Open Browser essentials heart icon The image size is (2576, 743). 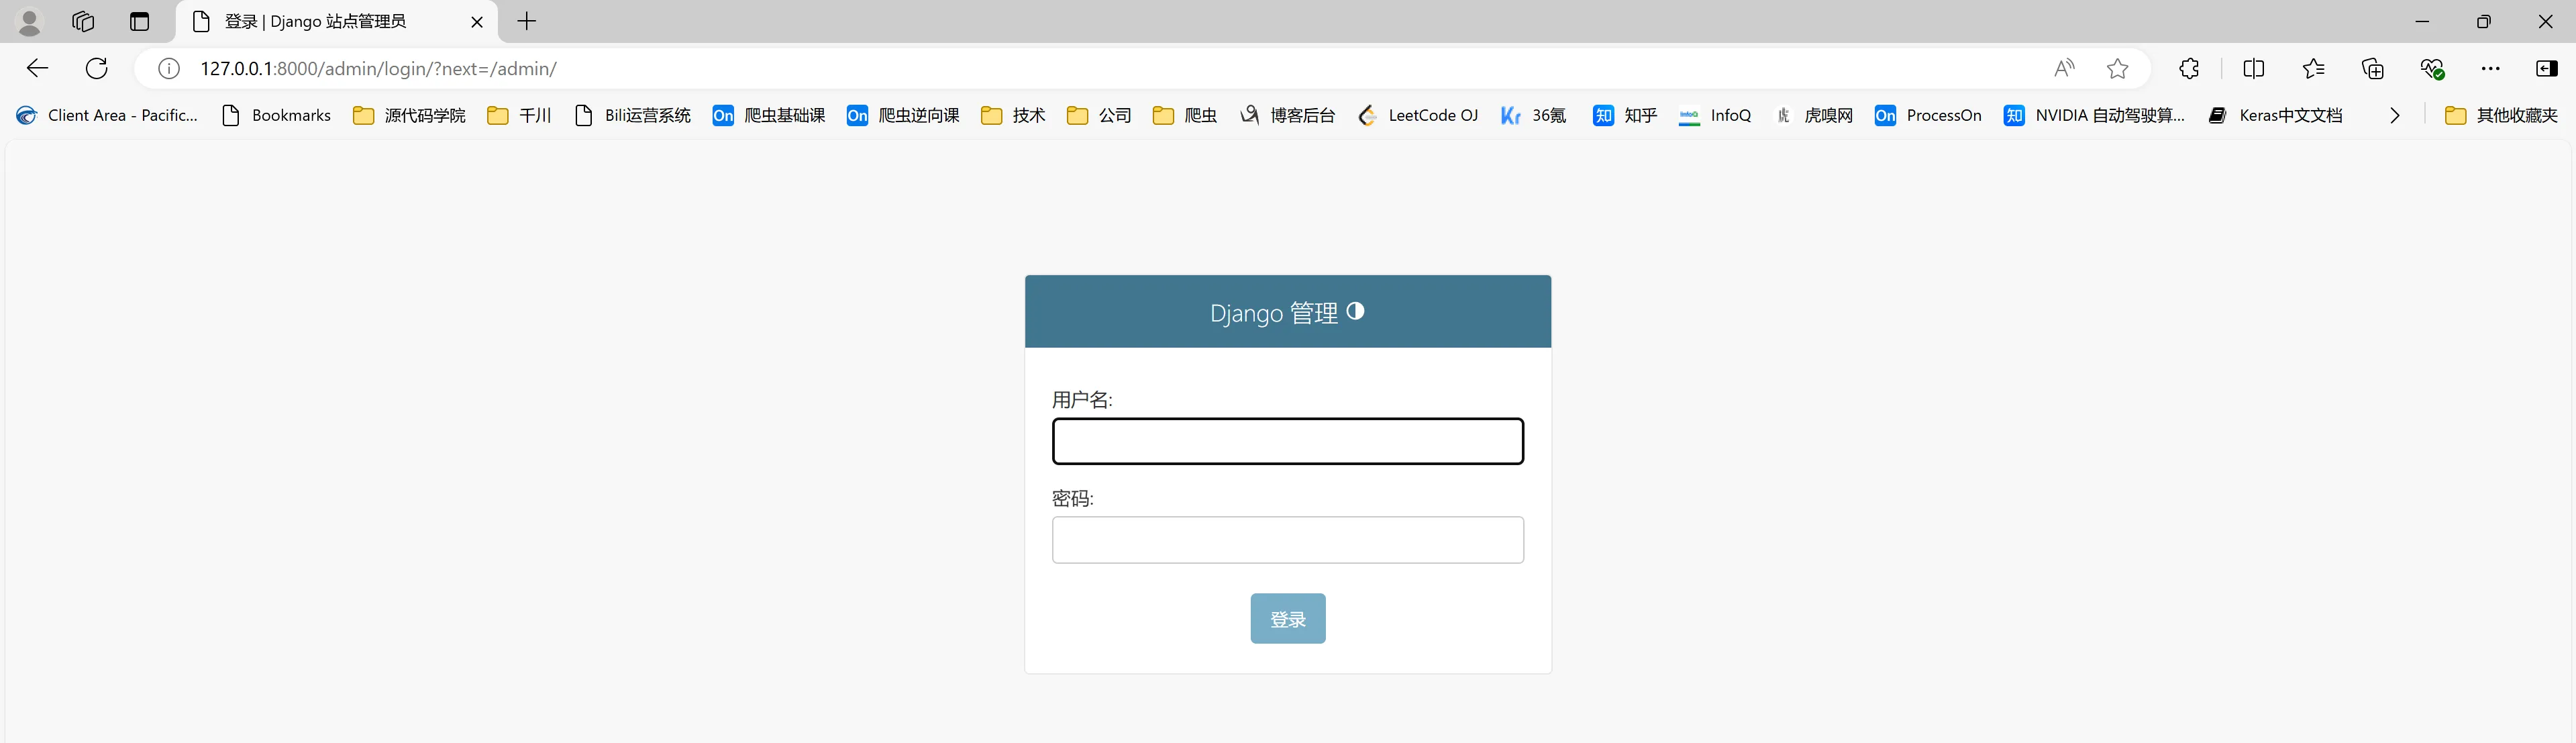(x=2432, y=68)
